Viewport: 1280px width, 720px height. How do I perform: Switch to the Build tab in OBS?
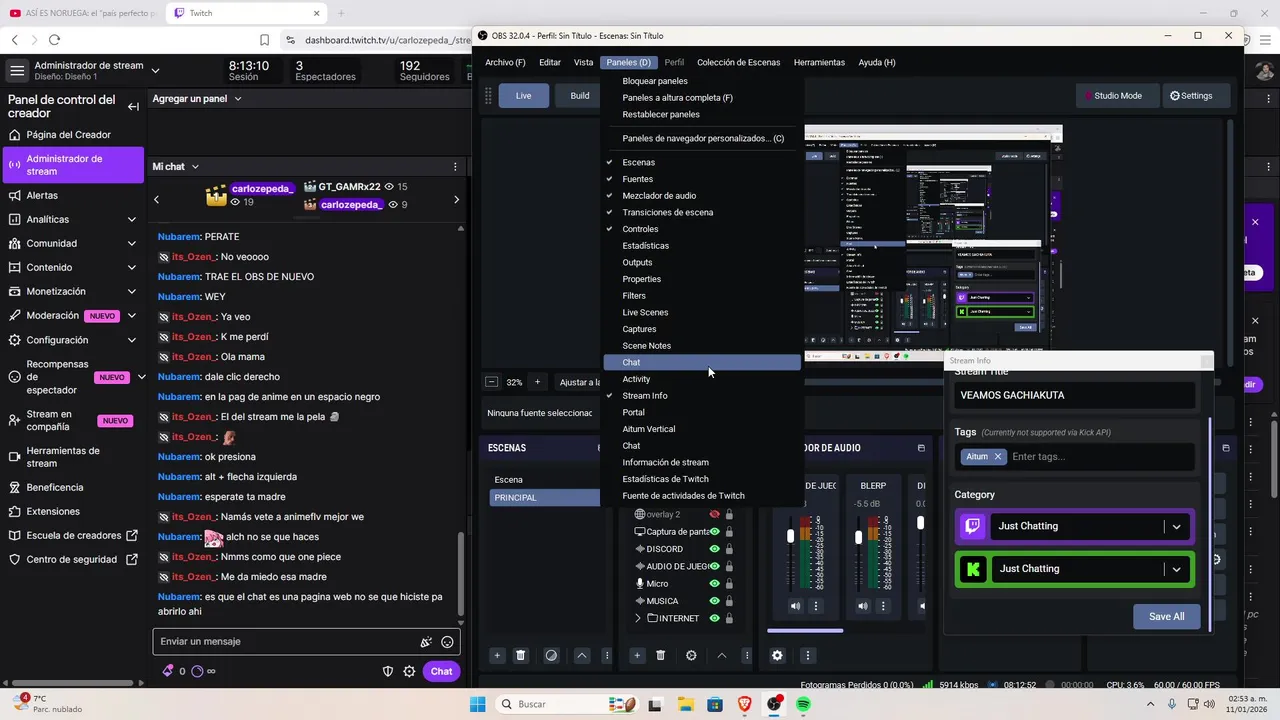580,96
